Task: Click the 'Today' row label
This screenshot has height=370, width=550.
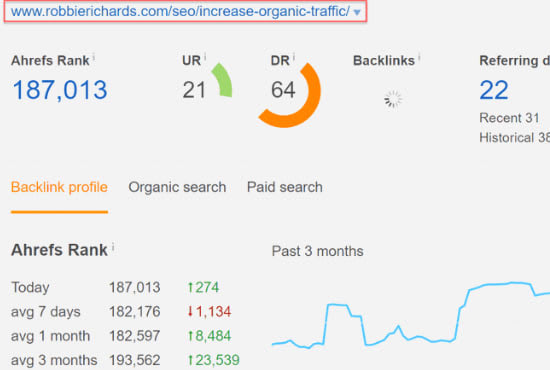Action: (30, 288)
